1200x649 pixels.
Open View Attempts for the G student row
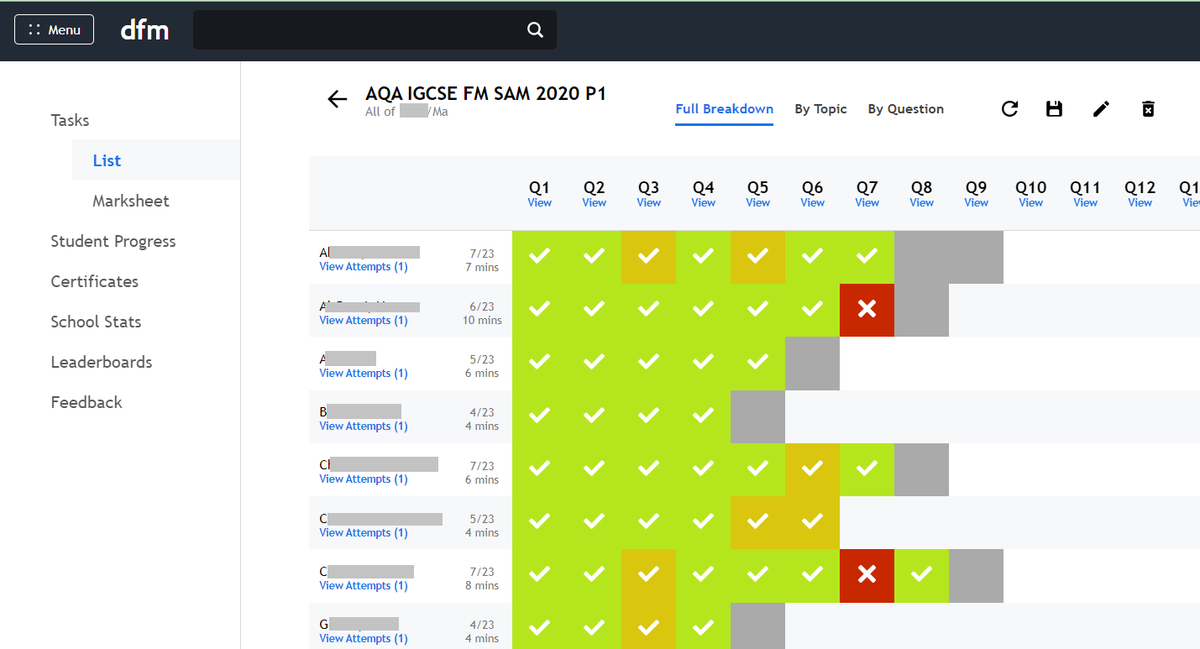pyautogui.click(x=363, y=639)
